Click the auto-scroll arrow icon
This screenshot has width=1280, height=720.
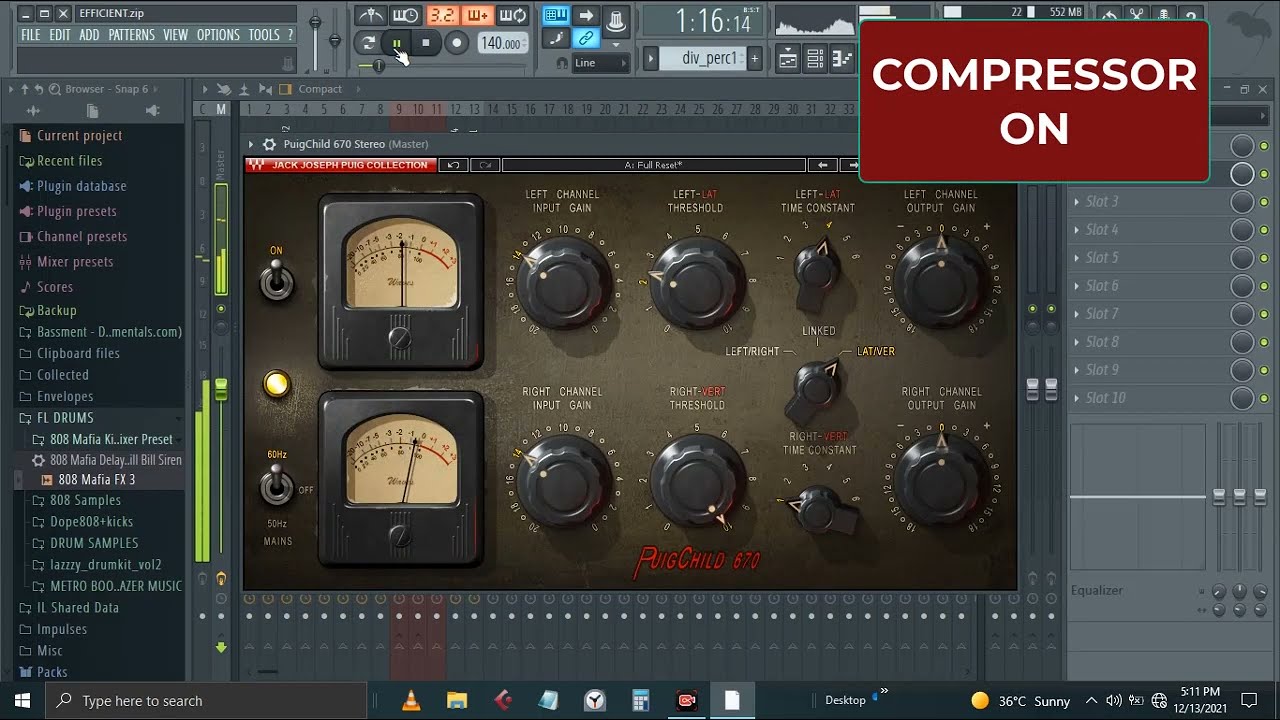(587, 15)
